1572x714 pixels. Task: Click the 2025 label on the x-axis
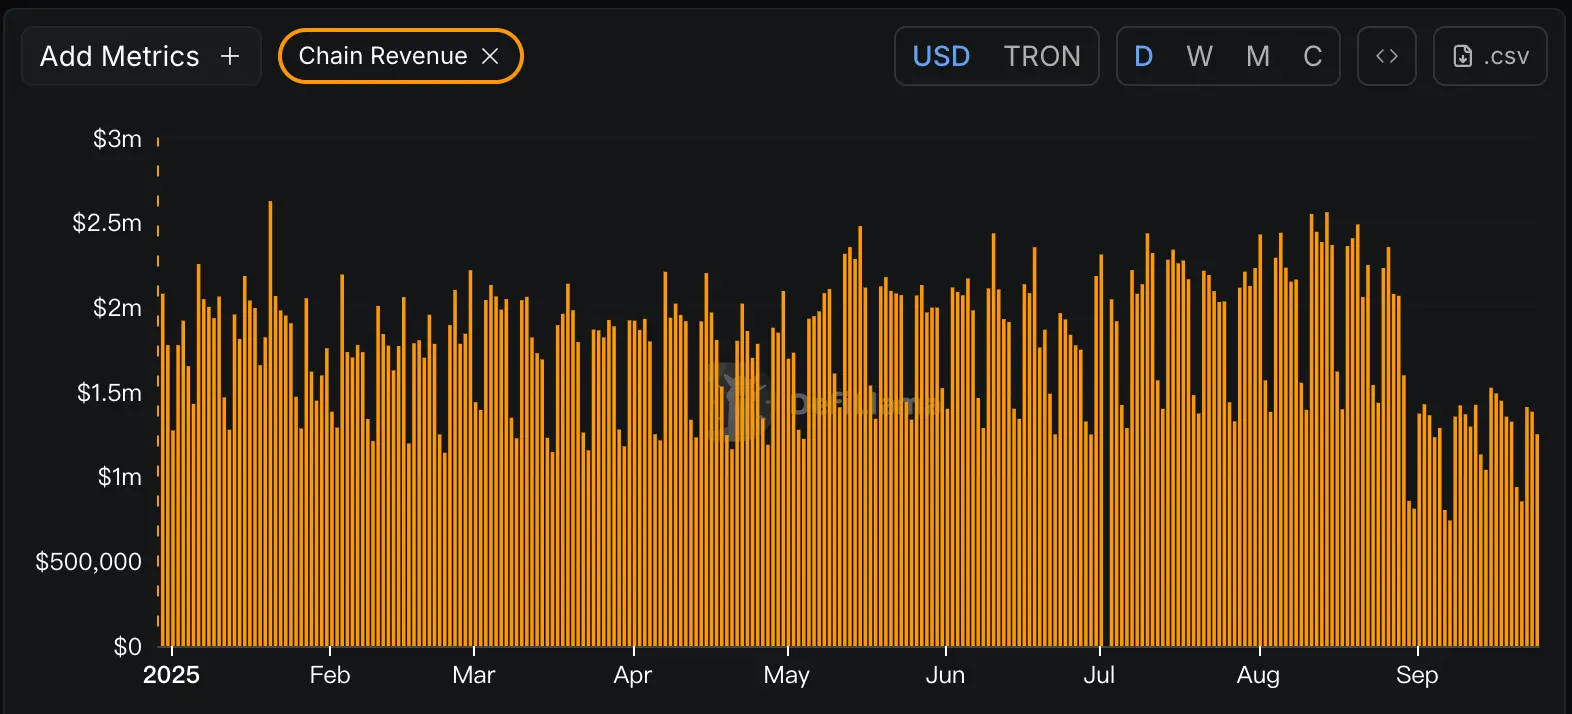pos(171,675)
